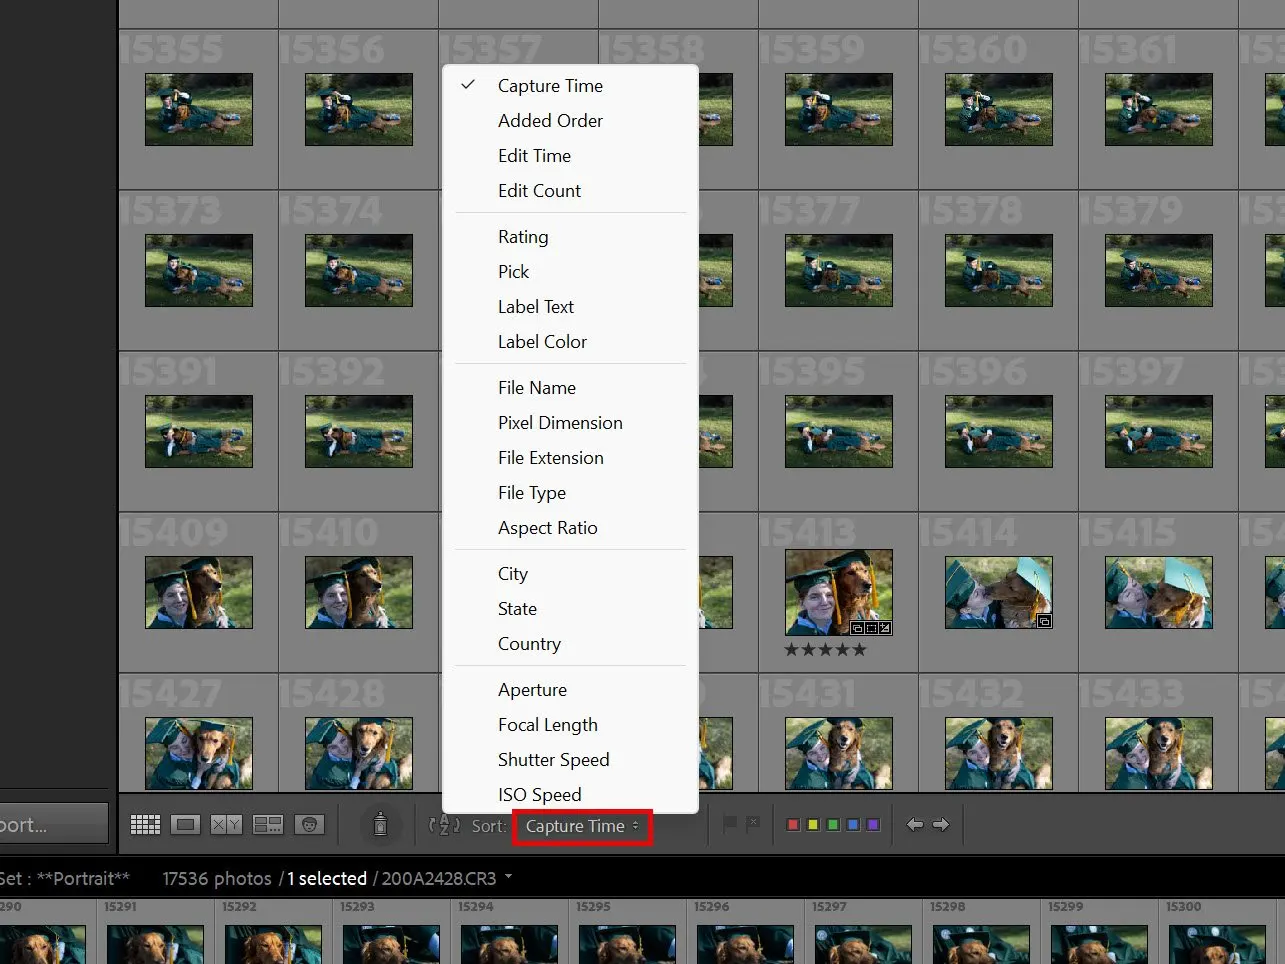Uncheck Capture Time in the sort menu

click(550, 85)
